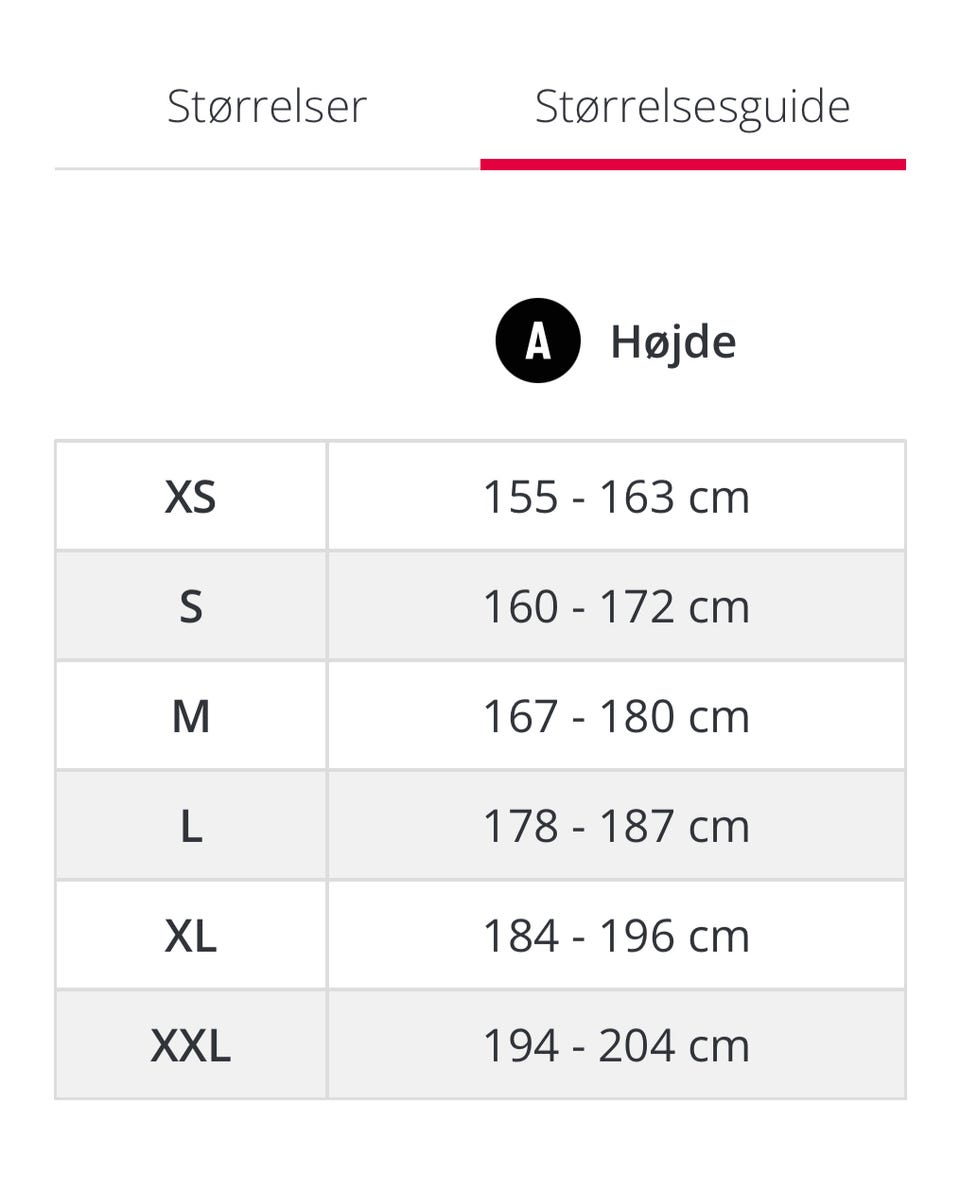Image resolution: width=960 pixels, height=1192 pixels.
Task: Click the grey divider line under Størrelser
Action: tap(267, 168)
